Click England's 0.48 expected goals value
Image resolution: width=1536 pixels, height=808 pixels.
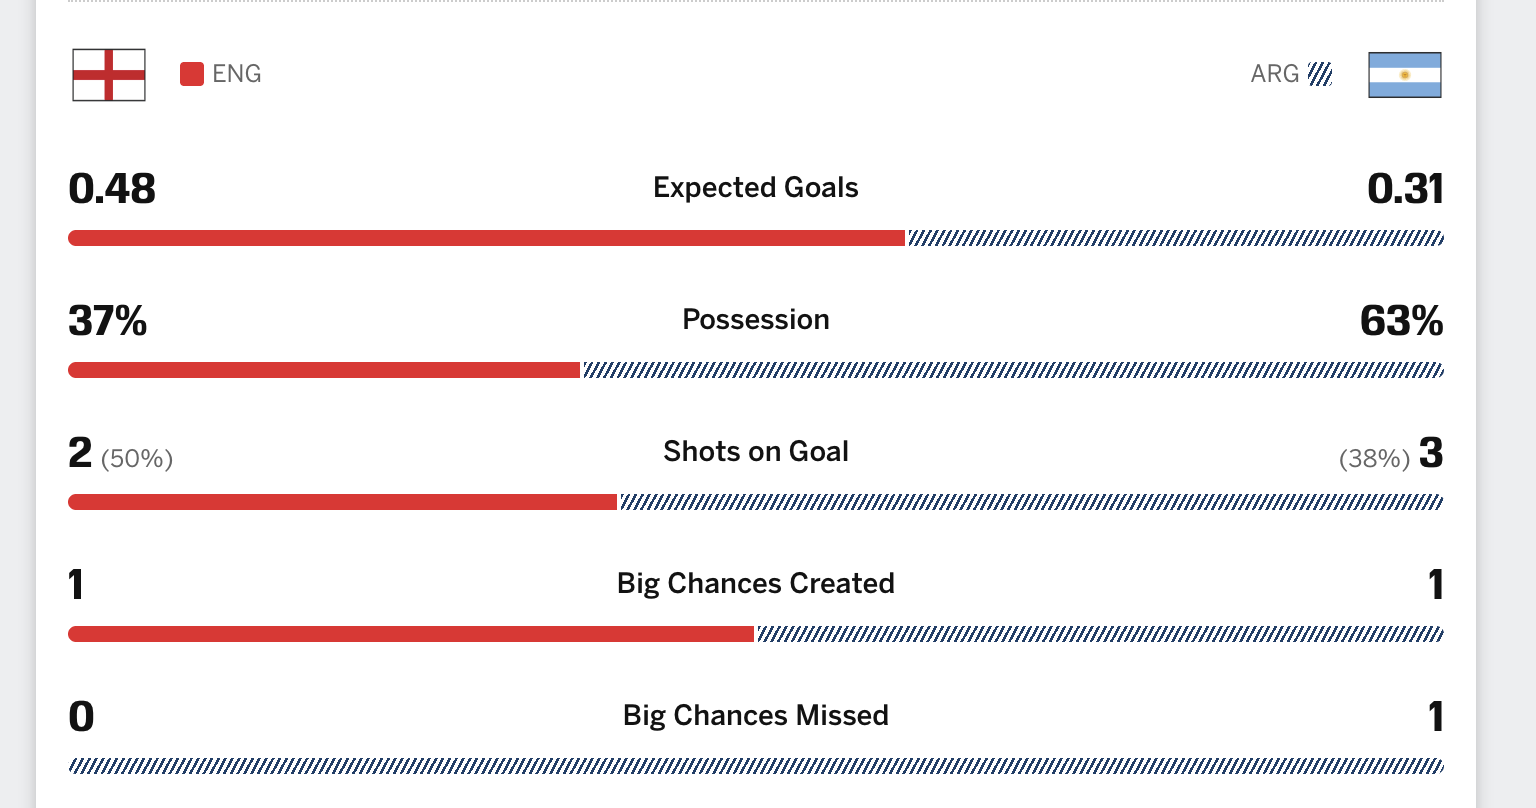(x=112, y=189)
